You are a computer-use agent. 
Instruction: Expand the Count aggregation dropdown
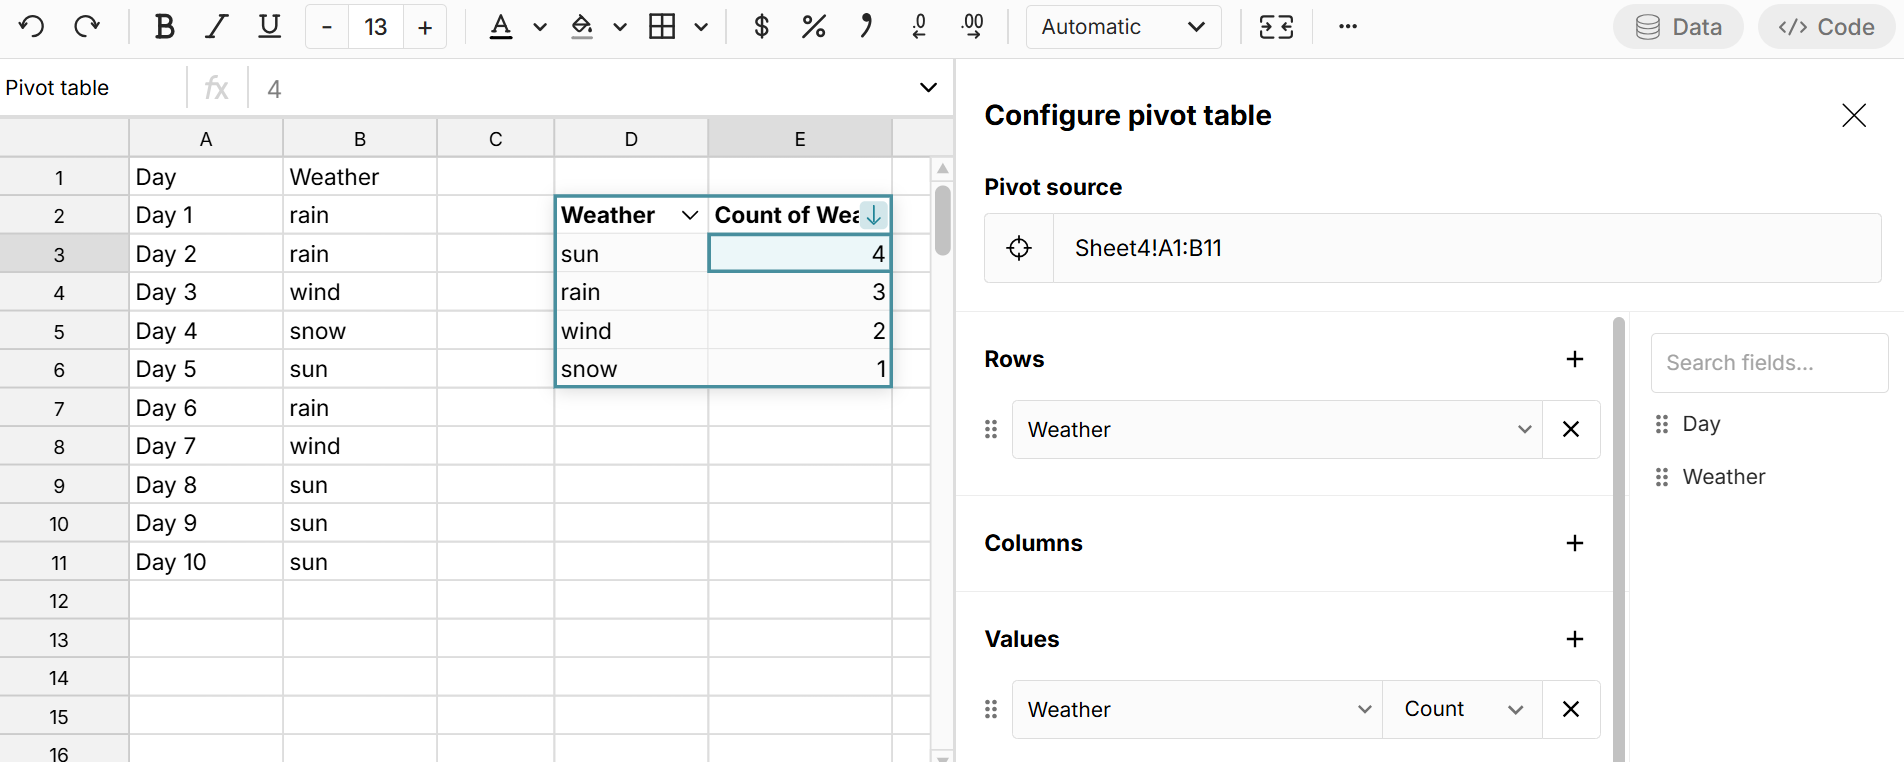click(x=1462, y=709)
